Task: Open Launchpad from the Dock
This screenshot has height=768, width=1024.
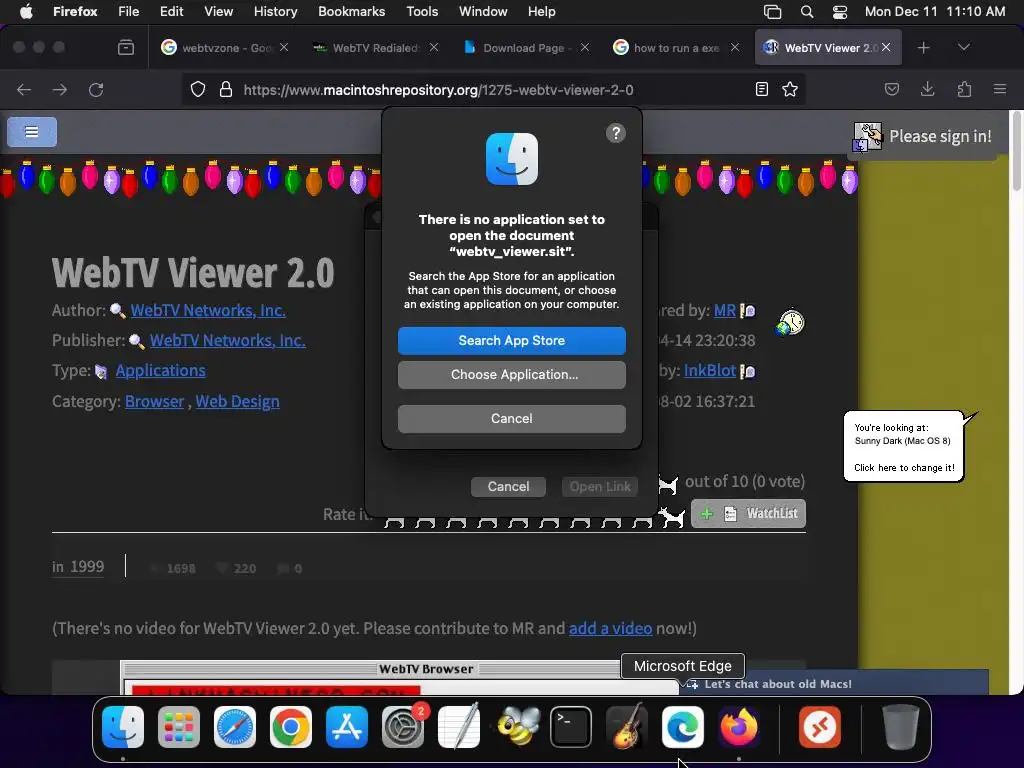Action: [179, 727]
